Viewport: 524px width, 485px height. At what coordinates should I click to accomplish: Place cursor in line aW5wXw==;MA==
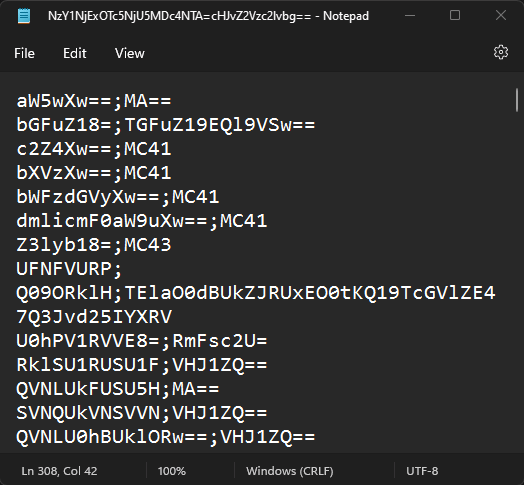click(x=94, y=101)
